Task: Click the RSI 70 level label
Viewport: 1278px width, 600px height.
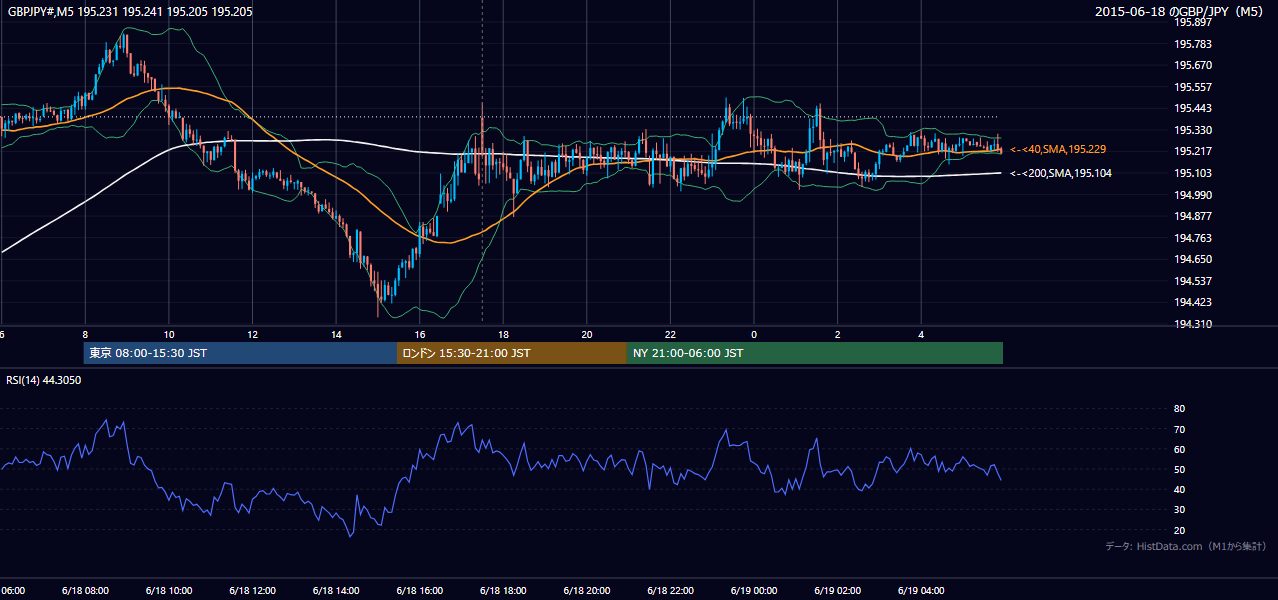Action: [x=1179, y=429]
